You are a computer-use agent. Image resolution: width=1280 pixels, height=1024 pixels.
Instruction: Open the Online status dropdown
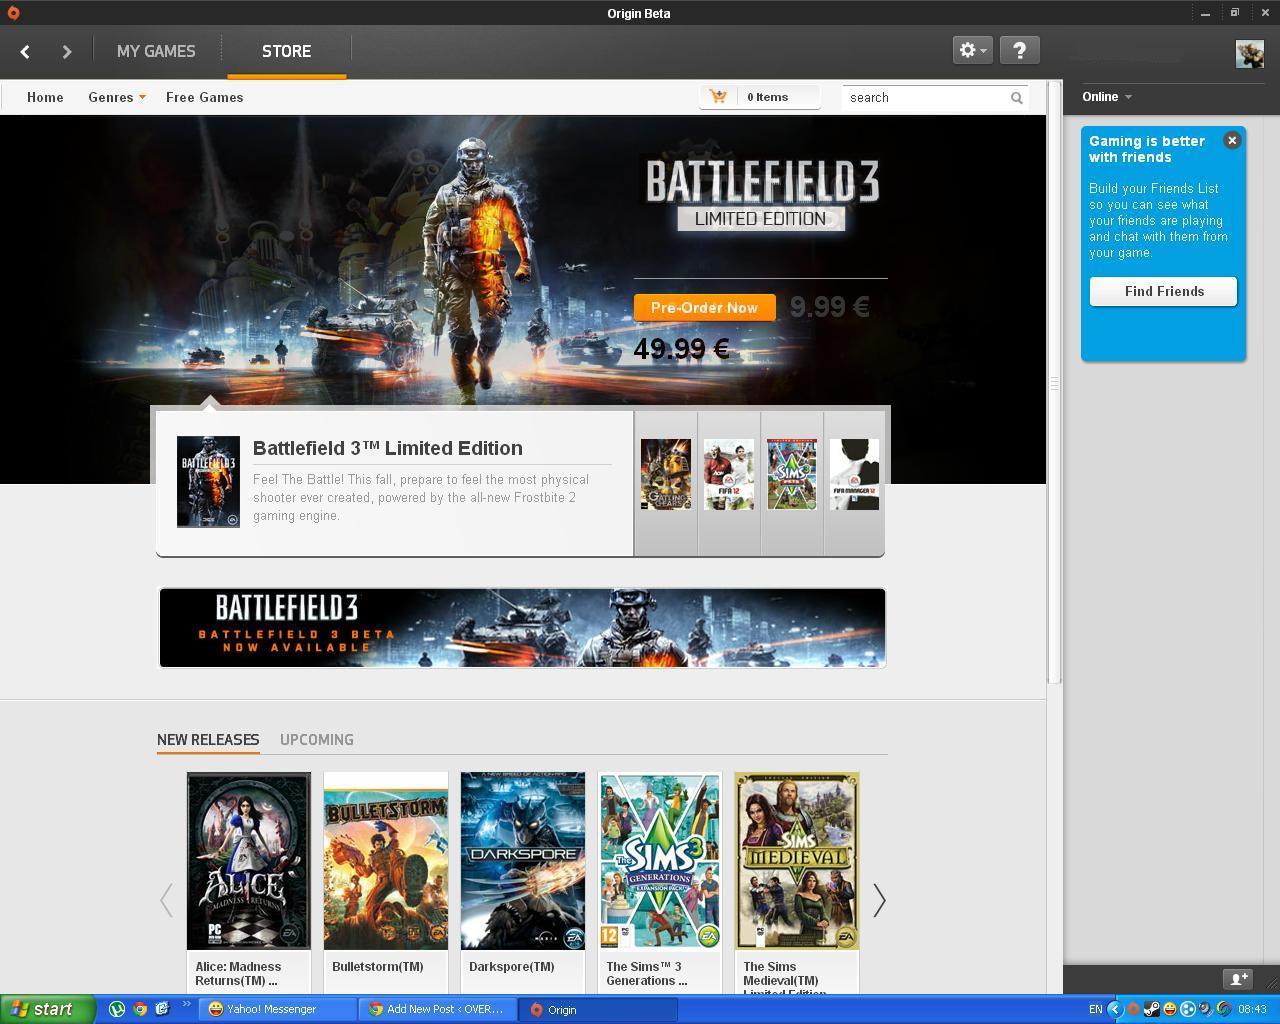click(x=1106, y=97)
